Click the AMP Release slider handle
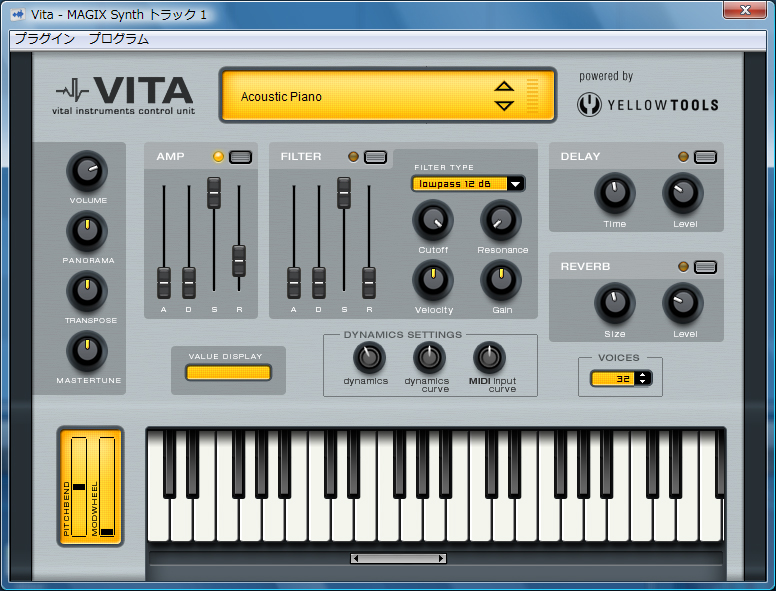This screenshot has width=776, height=591. 239,260
